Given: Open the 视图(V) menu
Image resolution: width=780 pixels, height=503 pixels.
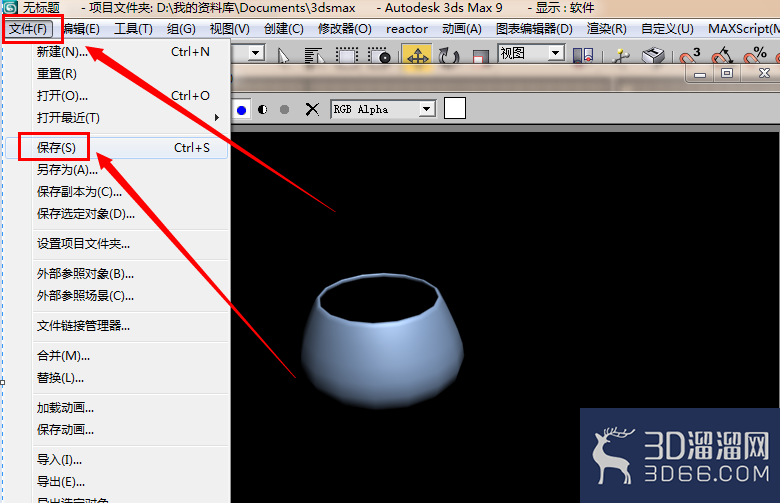Looking at the screenshot, I should tap(229, 29).
